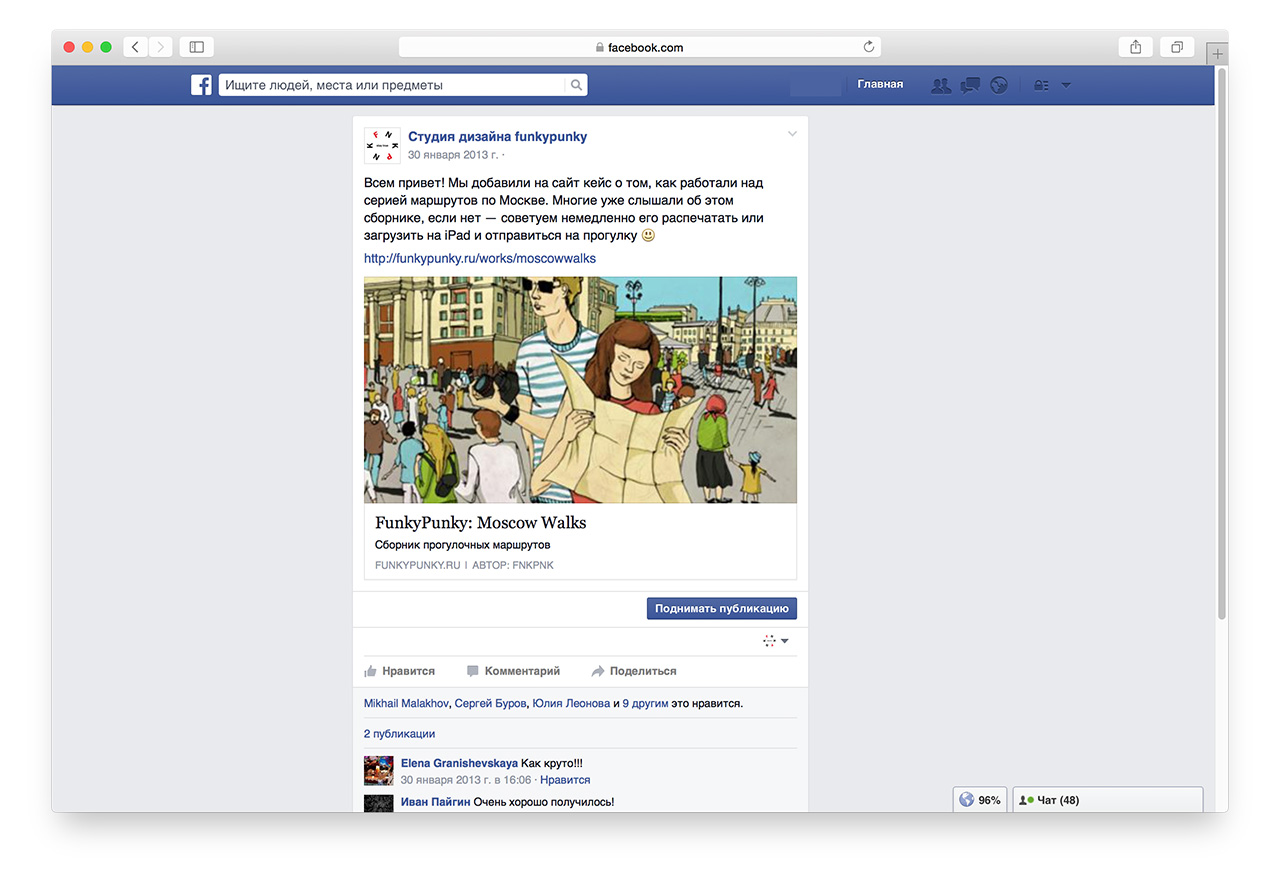This screenshot has width=1280, height=886.
Task: Expand the account menu arrow in header
Action: click(x=1066, y=85)
